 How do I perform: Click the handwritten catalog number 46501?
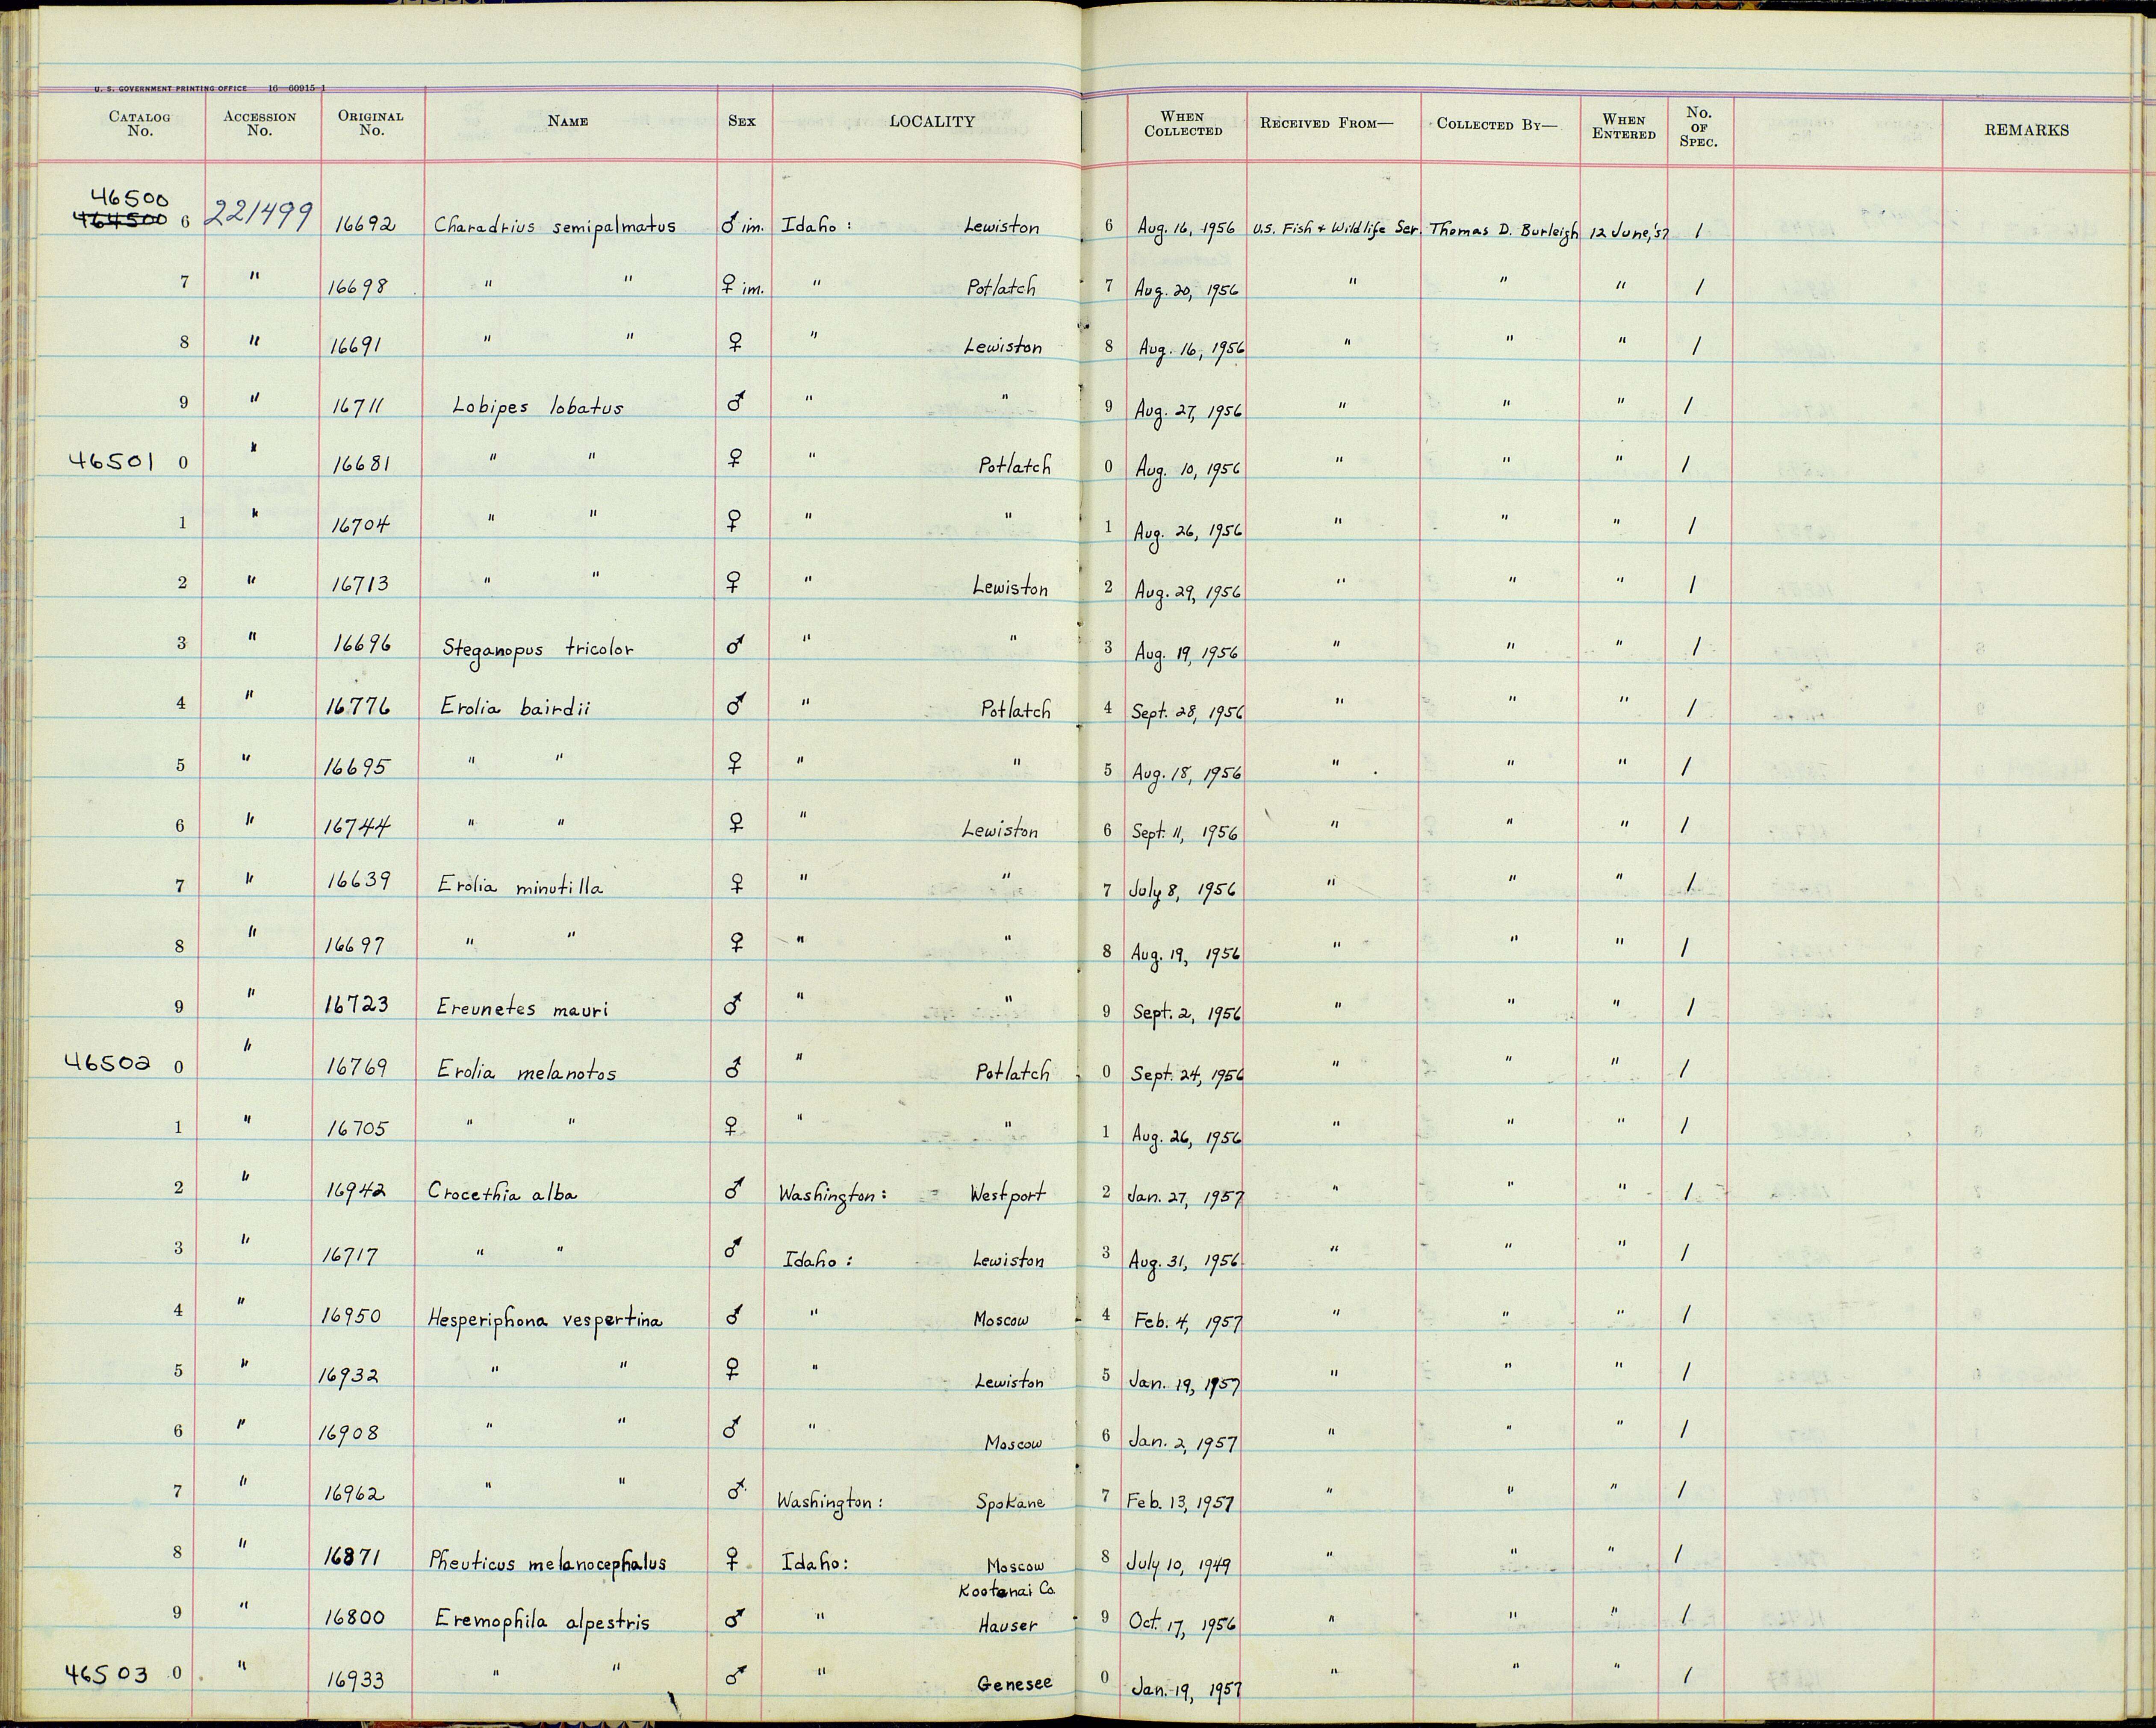111,461
